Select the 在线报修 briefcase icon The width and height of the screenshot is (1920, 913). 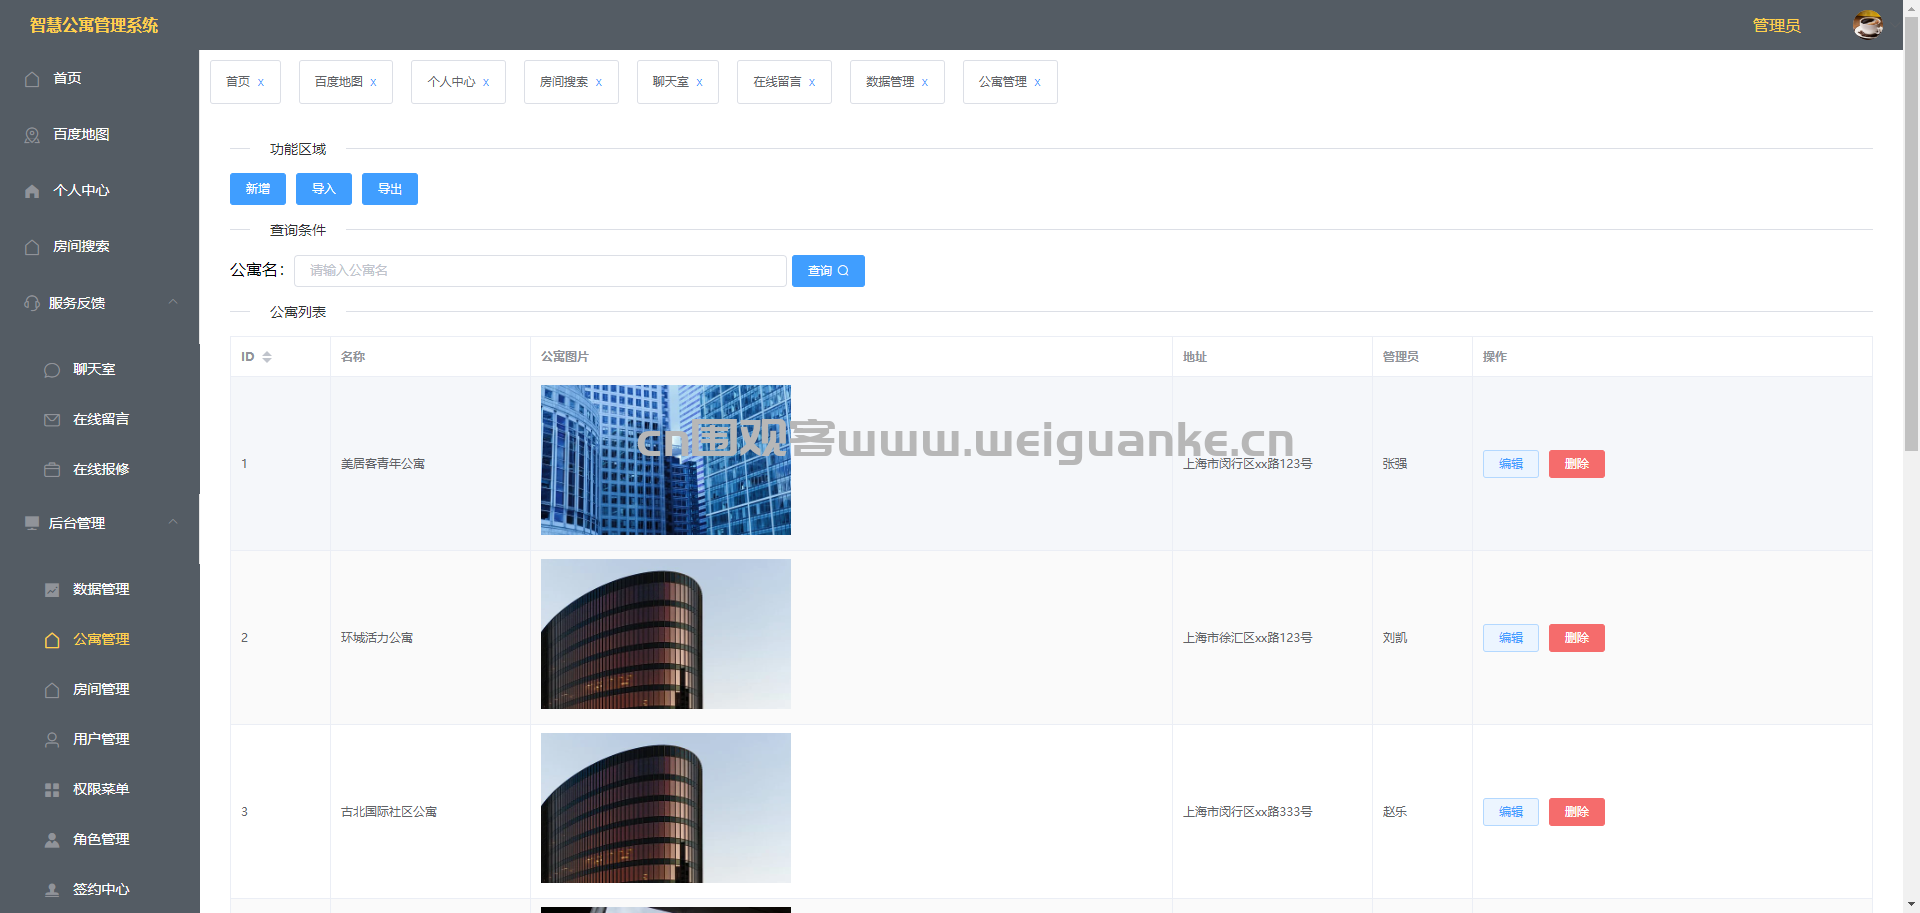pyautogui.click(x=52, y=470)
